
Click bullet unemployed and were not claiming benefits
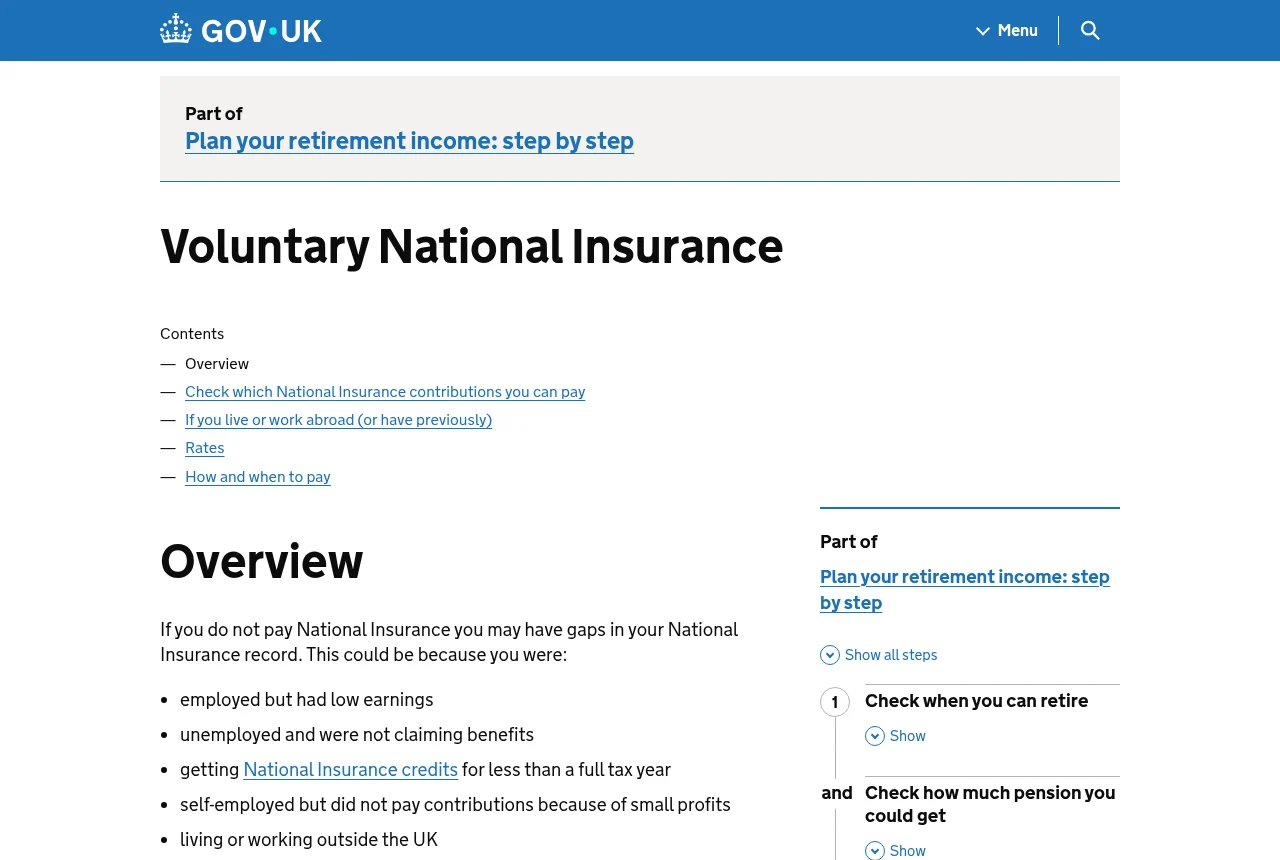tap(357, 735)
